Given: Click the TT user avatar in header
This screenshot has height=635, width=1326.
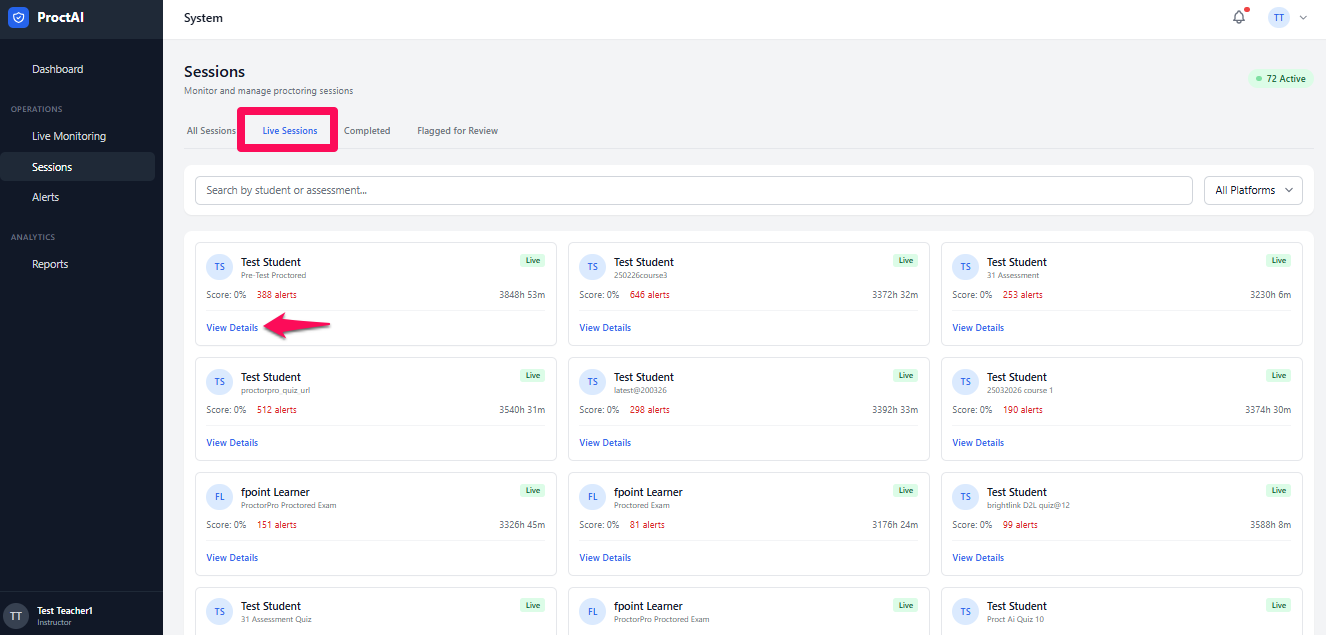Looking at the screenshot, I should coord(1279,18).
